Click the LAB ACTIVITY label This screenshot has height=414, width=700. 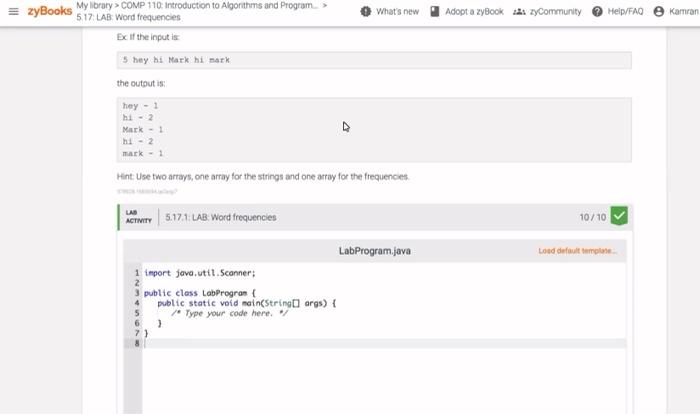pyautogui.click(x=138, y=217)
